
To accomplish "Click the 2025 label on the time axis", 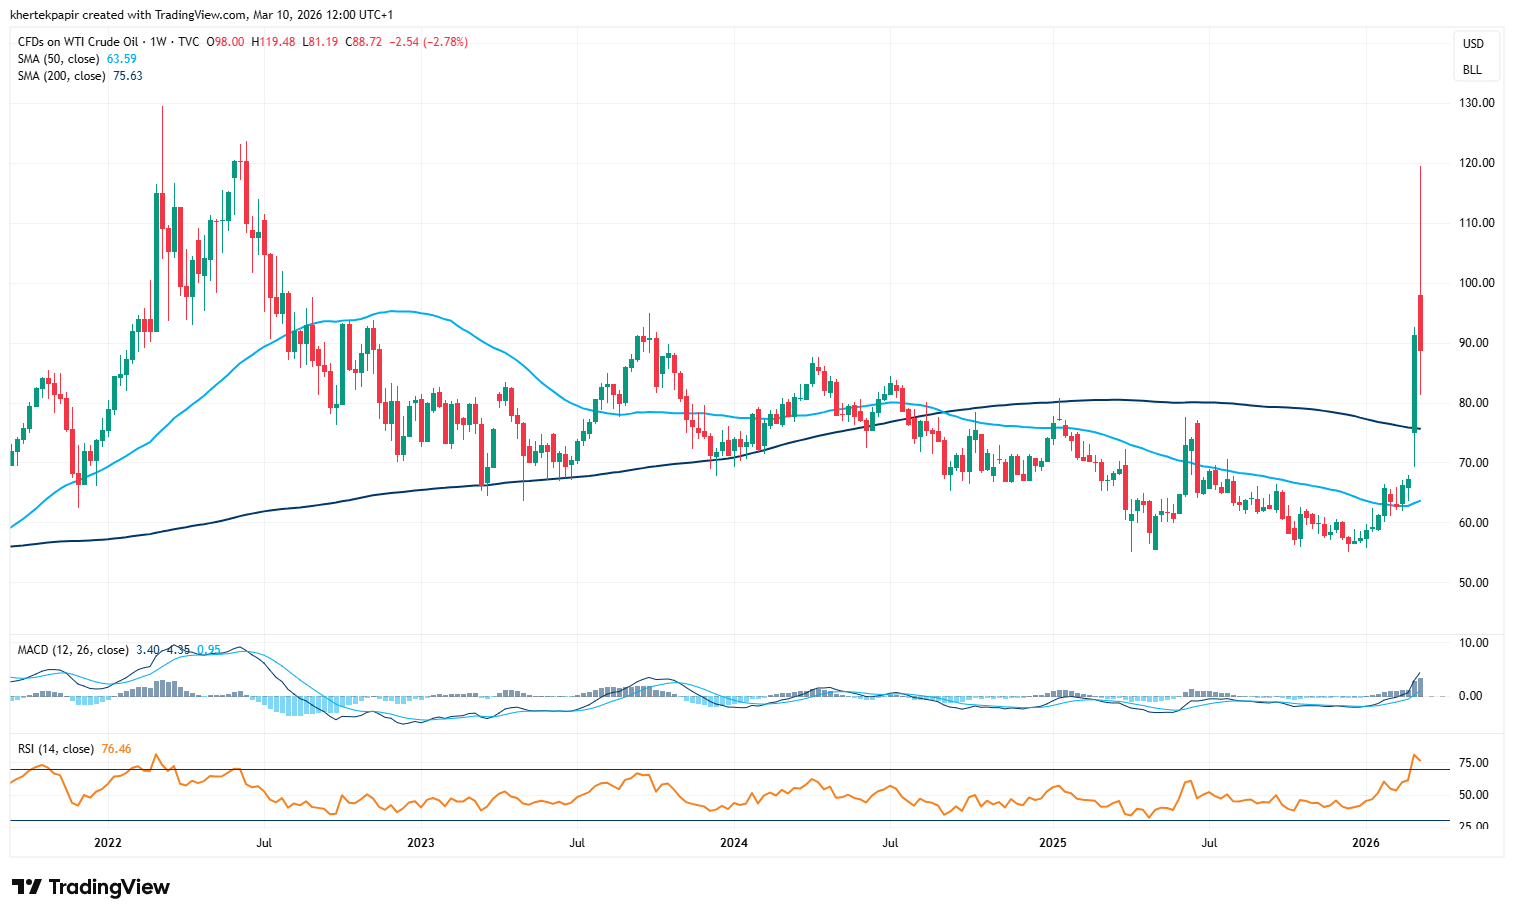I will click(x=1053, y=843).
